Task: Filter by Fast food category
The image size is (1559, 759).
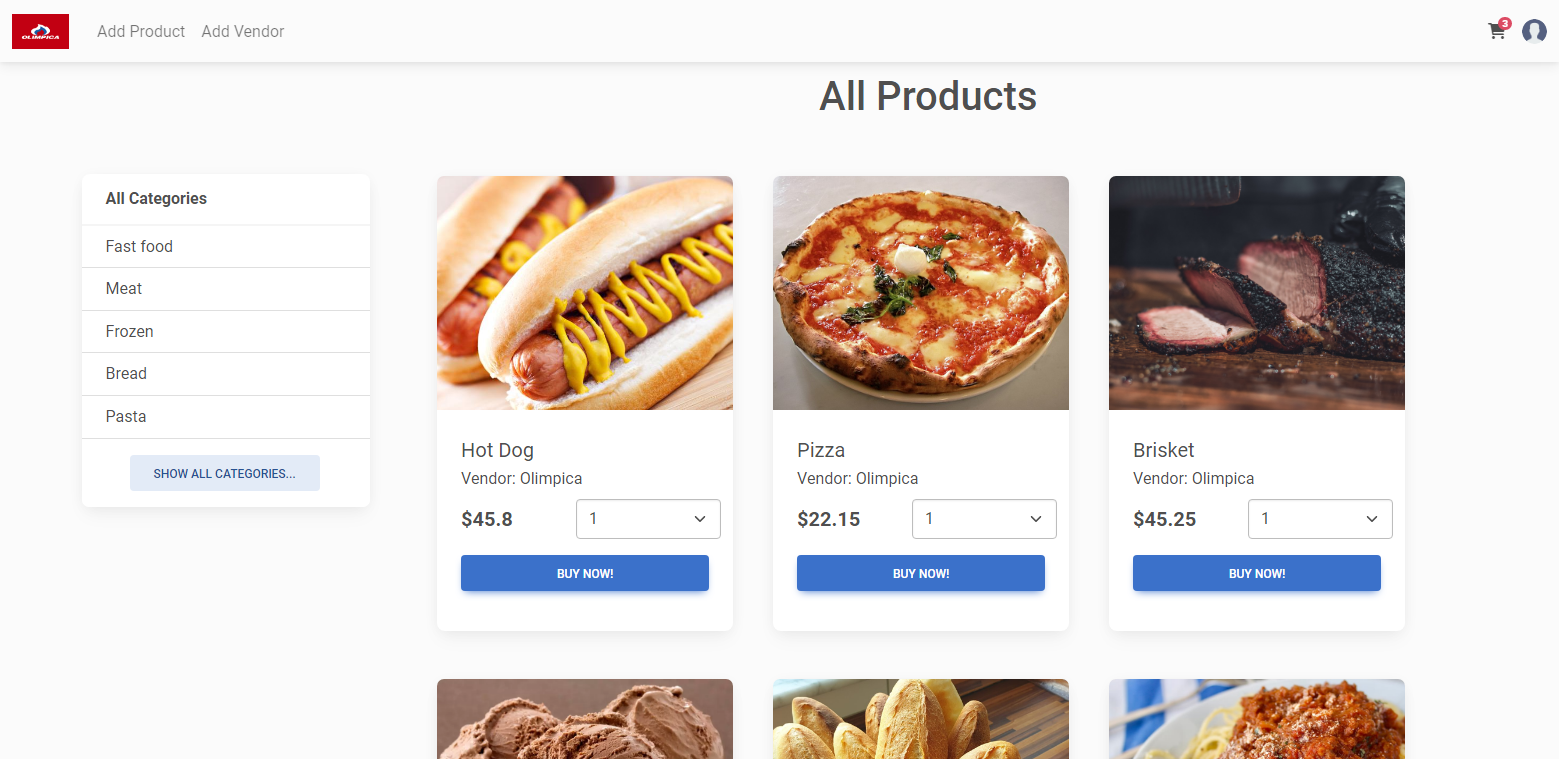Action: [139, 246]
